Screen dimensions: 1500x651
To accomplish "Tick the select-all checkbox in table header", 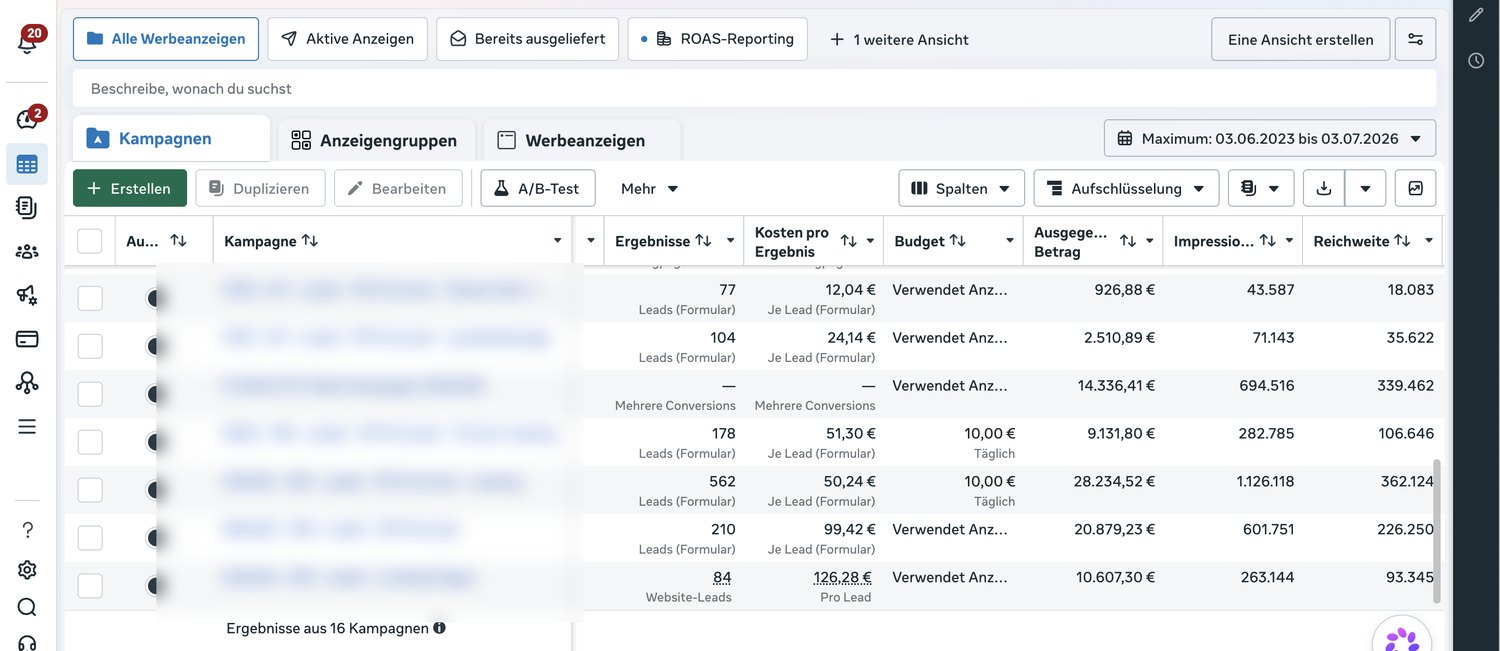I will [90, 241].
